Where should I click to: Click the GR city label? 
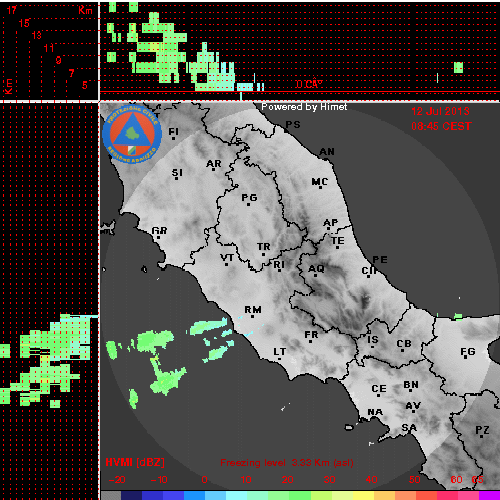(x=159, y=231)
